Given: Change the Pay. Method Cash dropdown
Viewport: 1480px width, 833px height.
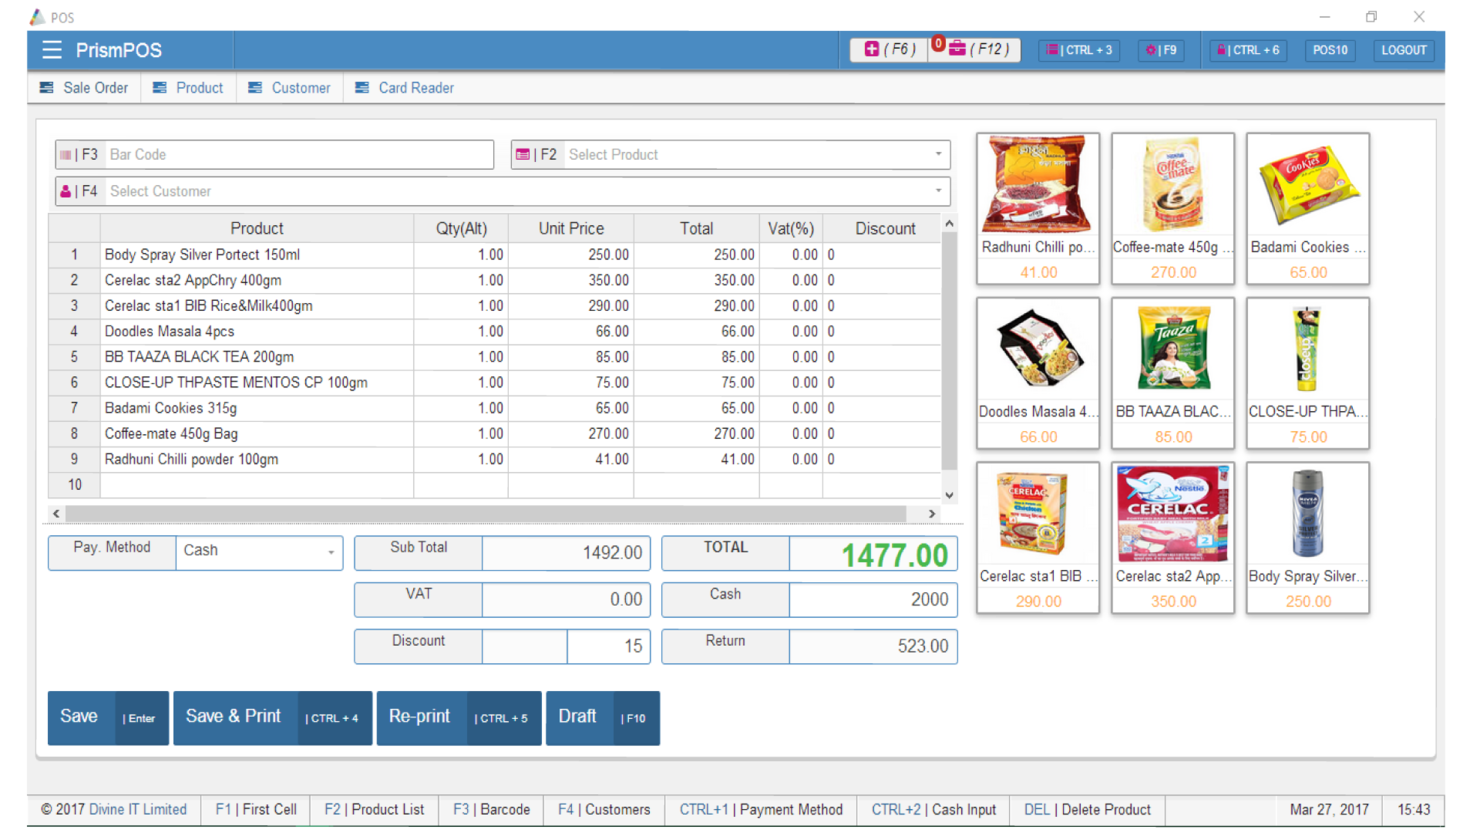Looking at the screenshot, I should pyautogui.click(x=259, y=551).
